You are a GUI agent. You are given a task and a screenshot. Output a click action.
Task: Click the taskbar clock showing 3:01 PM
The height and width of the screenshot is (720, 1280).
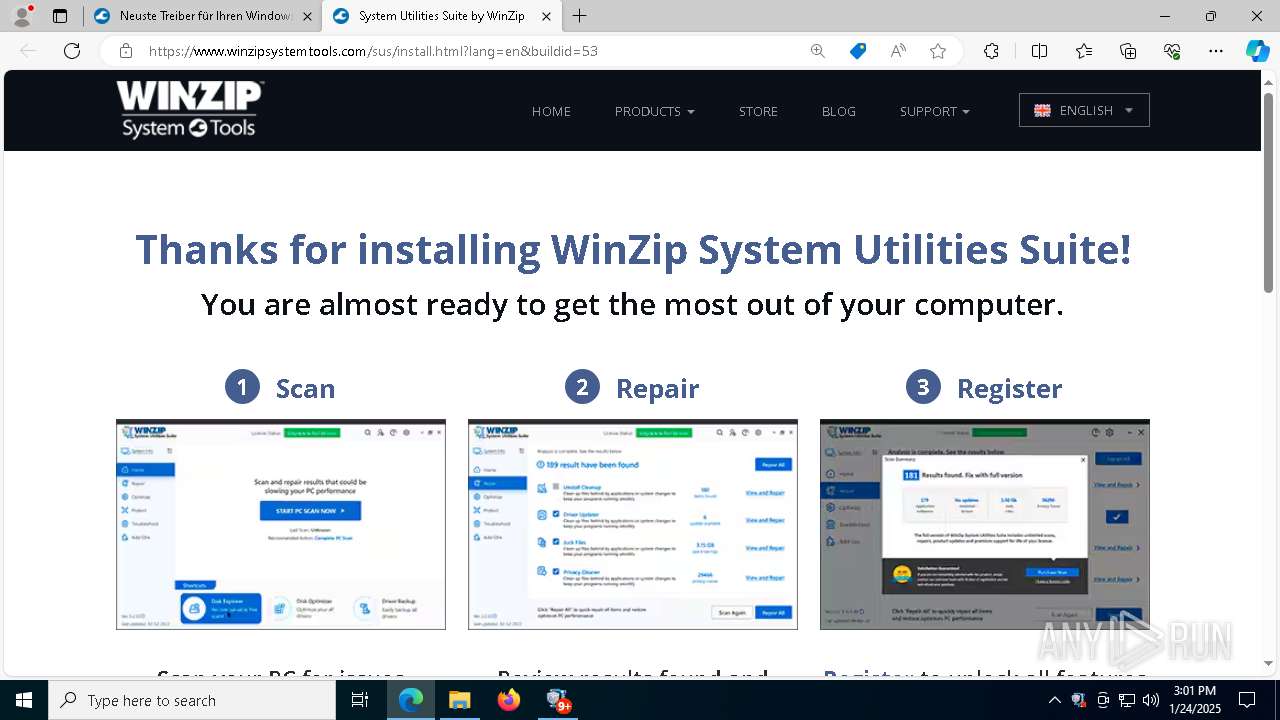pyautogui.click(x=1194, y=700)
